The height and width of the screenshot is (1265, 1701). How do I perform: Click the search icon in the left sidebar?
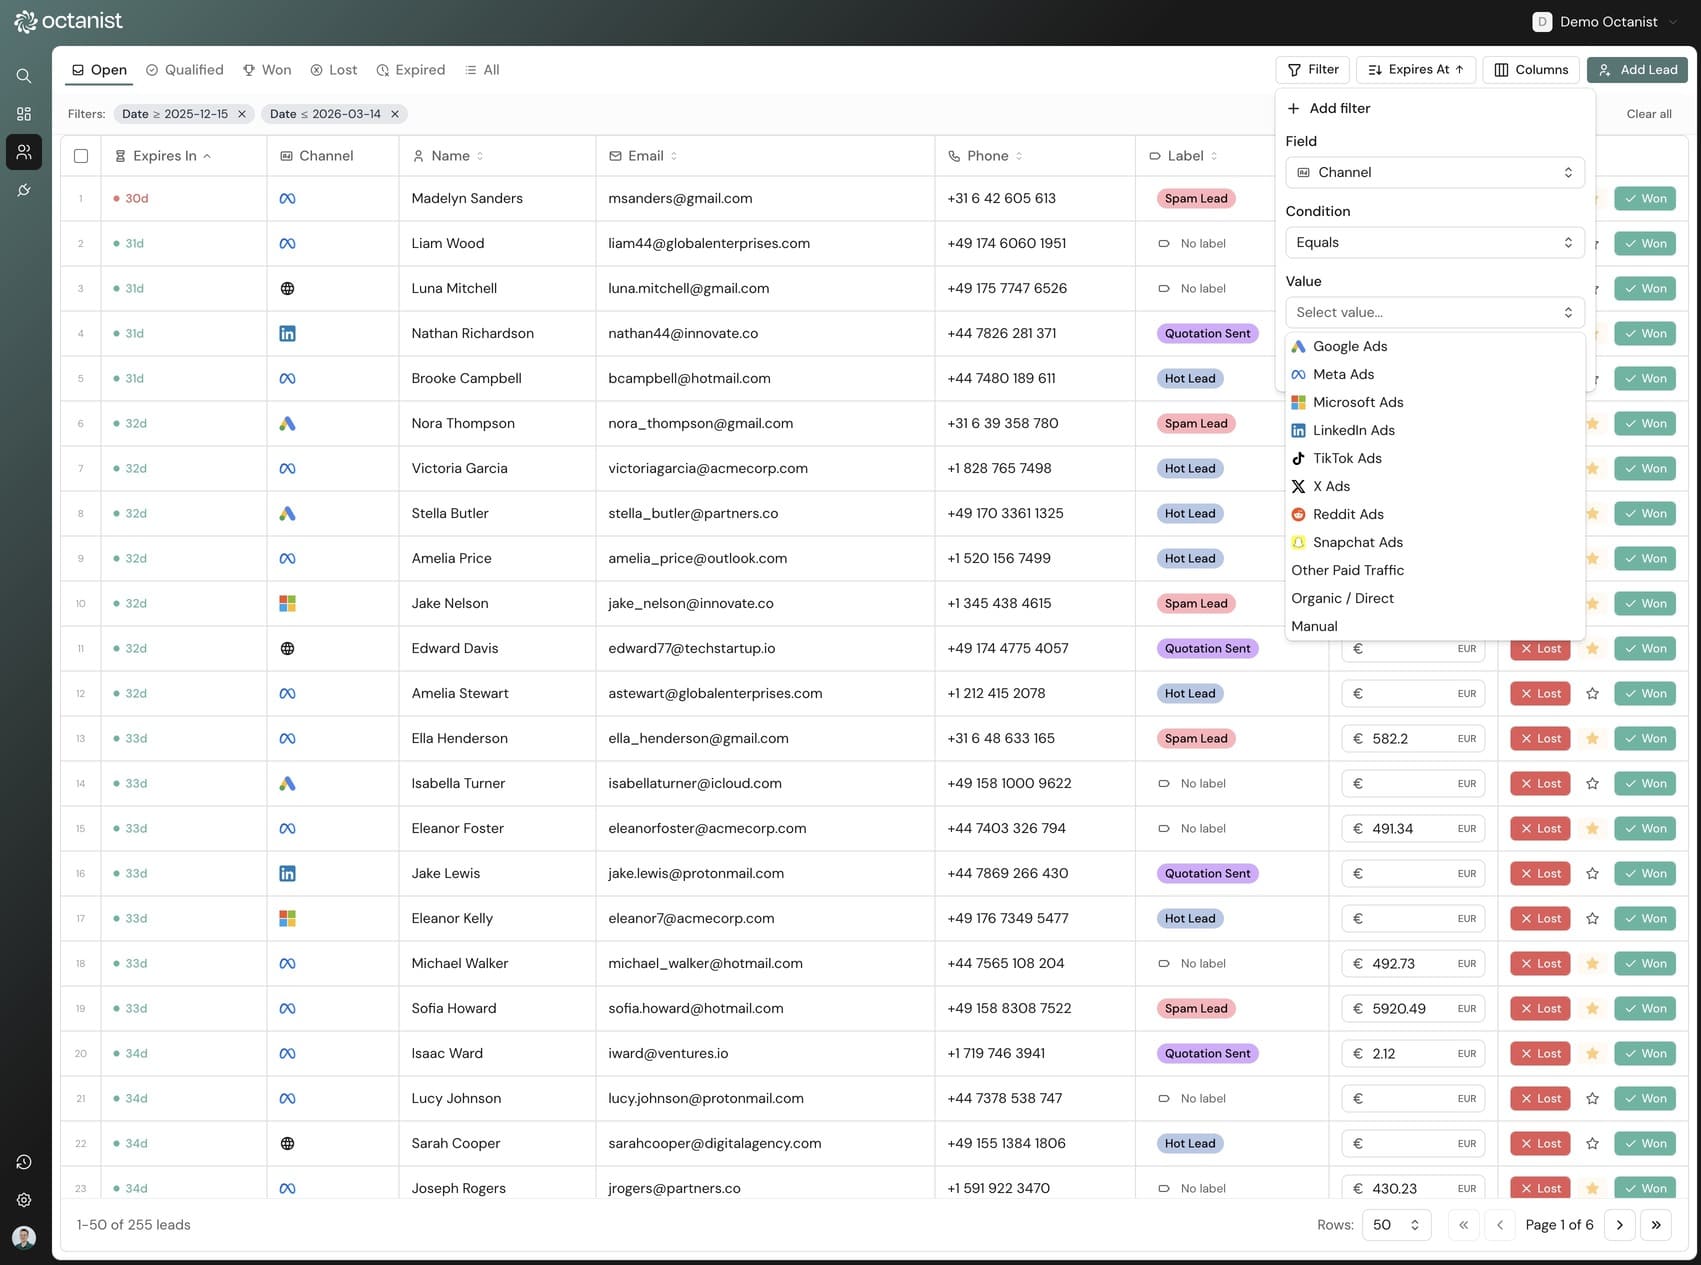point(24,76)
